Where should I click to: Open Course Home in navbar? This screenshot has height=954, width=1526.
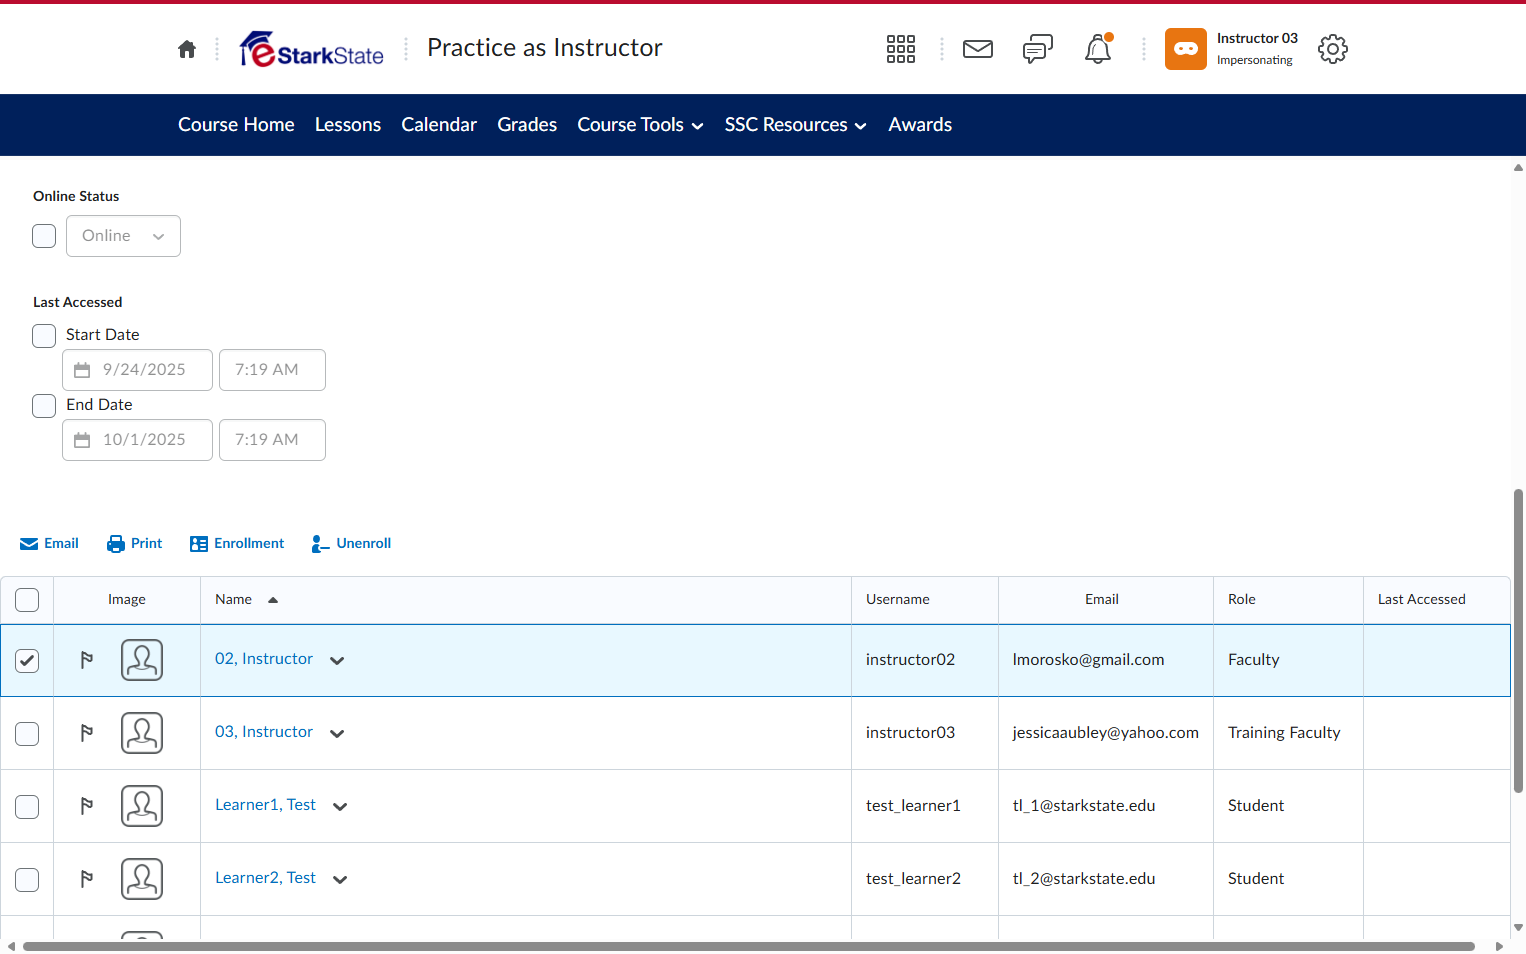[x=236, y=125]
